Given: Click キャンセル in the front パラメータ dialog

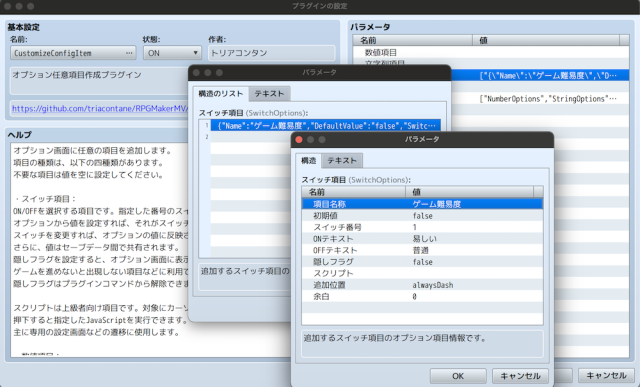Looking at the screenshot, I should (520, 376).
